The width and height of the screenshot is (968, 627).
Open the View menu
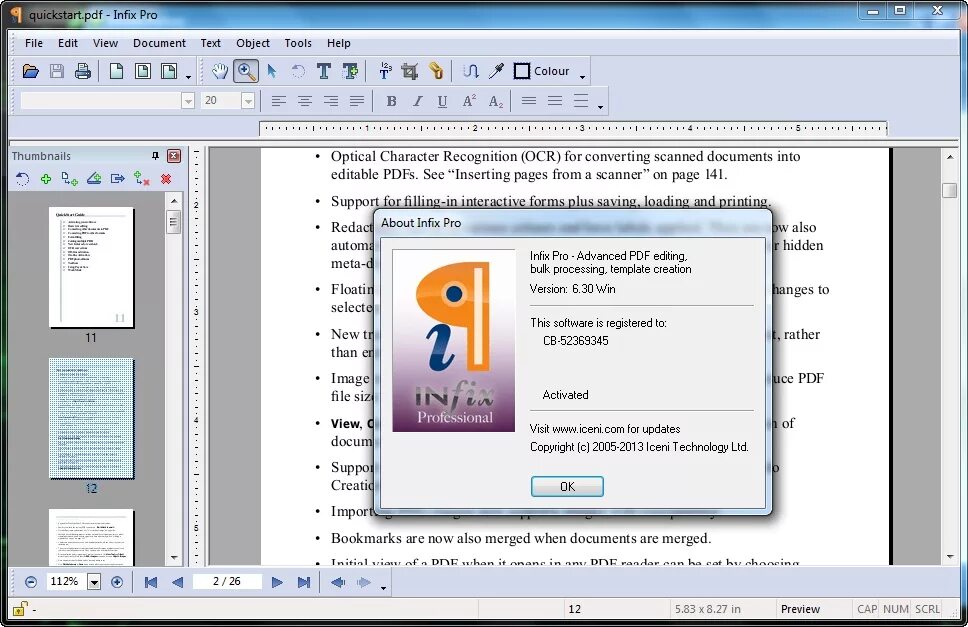click(106, 43)
